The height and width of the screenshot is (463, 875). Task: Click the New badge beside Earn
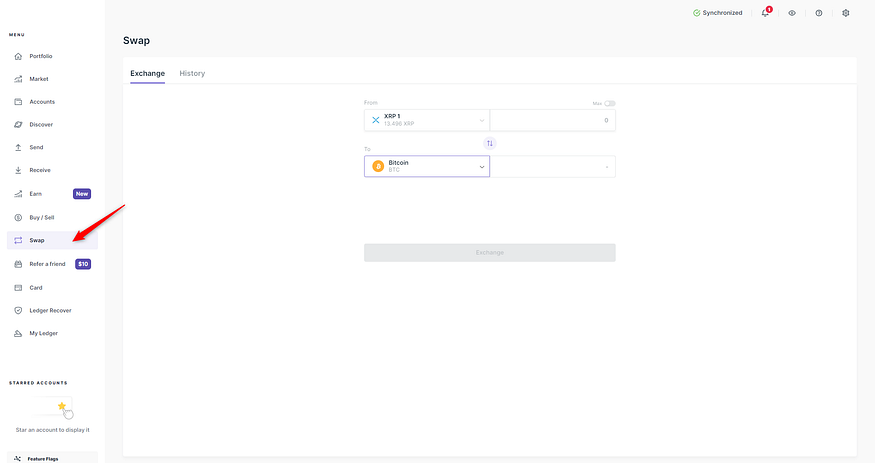82,194
